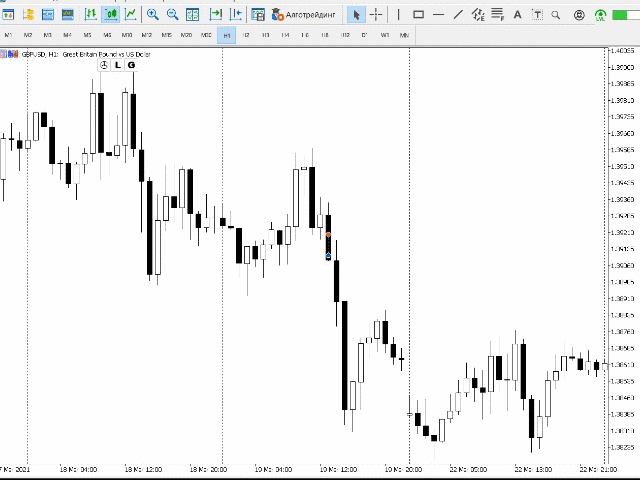Click the 'G' button on chart
640x480 pixels.
131,65
